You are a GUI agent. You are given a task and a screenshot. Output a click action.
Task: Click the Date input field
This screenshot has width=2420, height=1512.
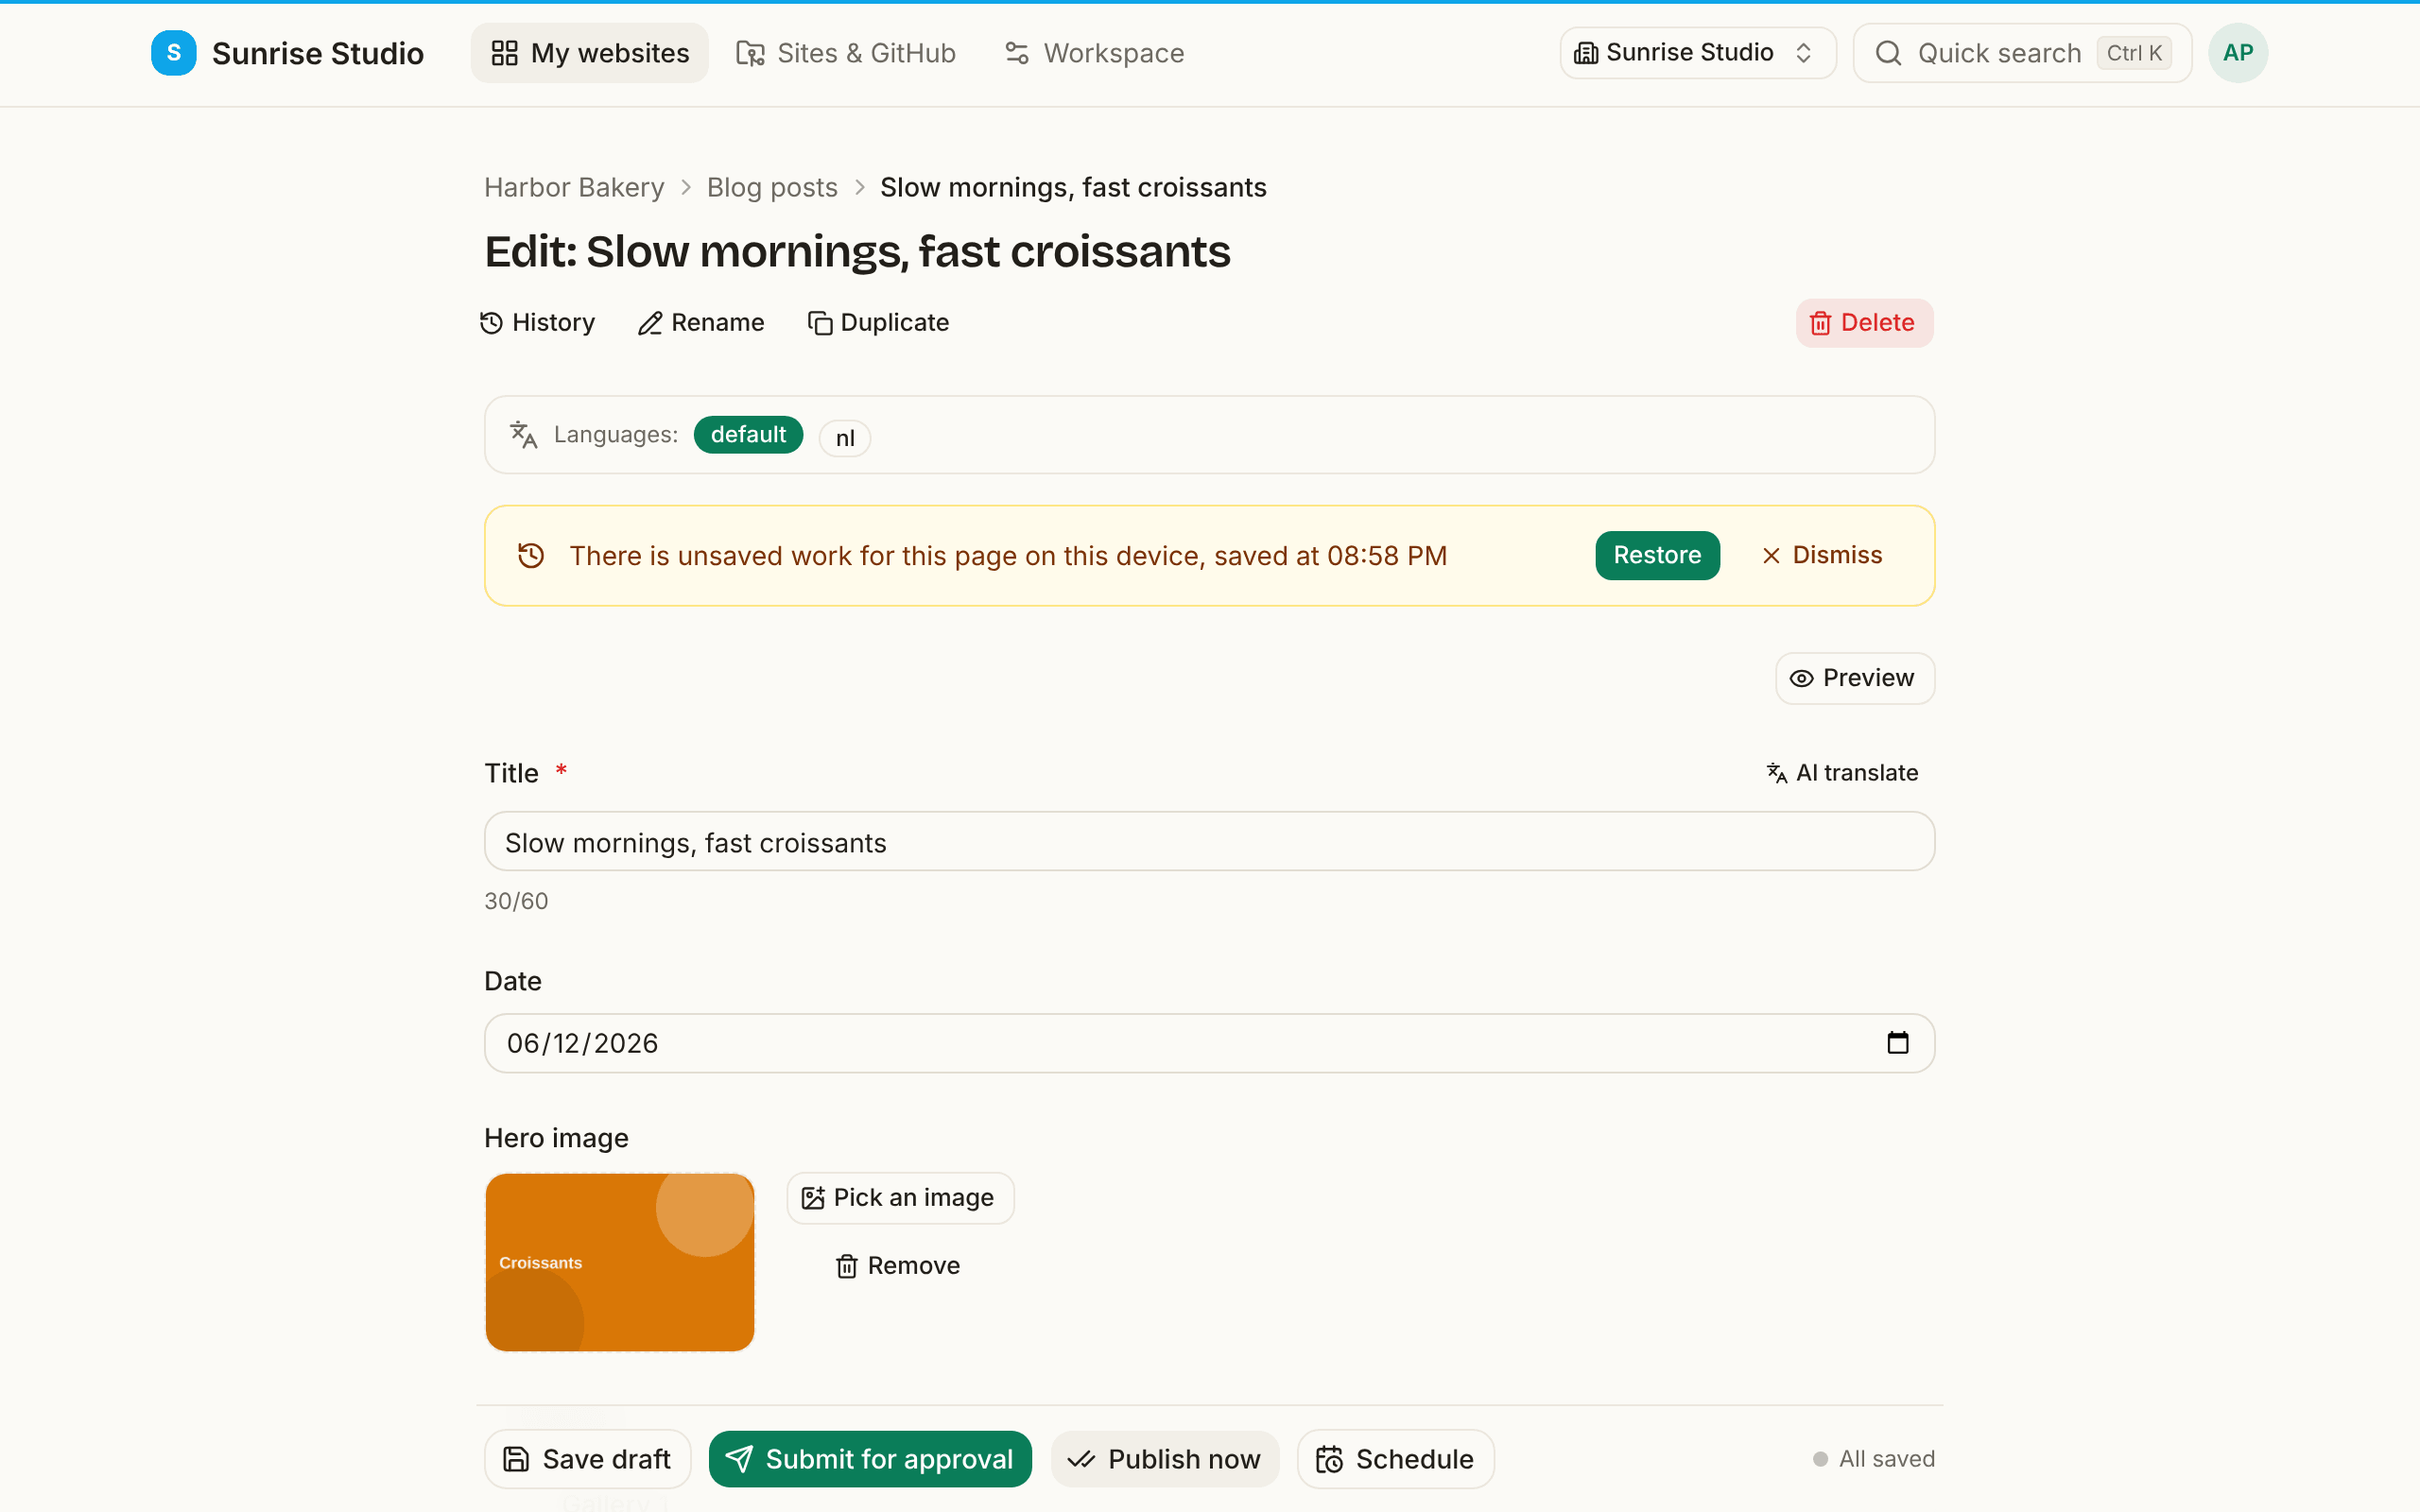(x=1209, y=1043)
